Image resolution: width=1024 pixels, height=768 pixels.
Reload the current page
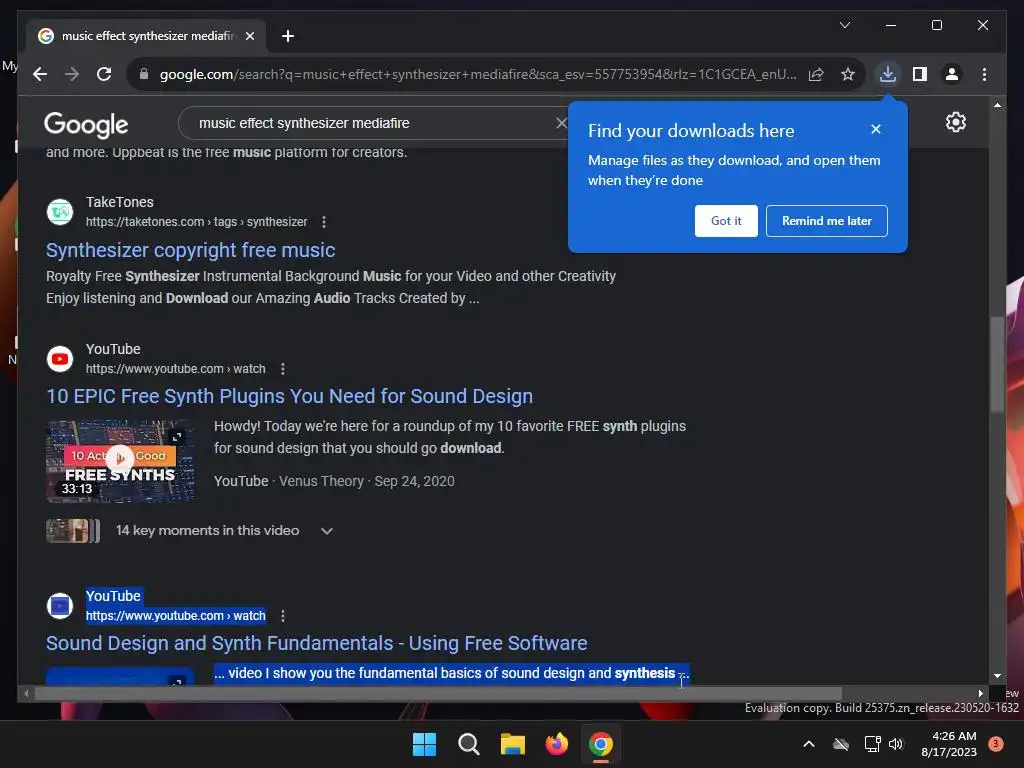pos(104,74)
